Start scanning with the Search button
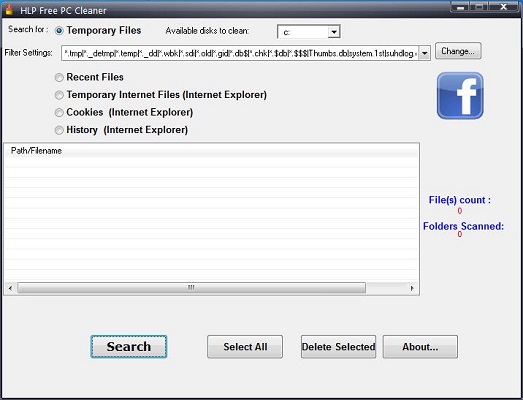This screenshot has width=523, height=400. (129, 347)
